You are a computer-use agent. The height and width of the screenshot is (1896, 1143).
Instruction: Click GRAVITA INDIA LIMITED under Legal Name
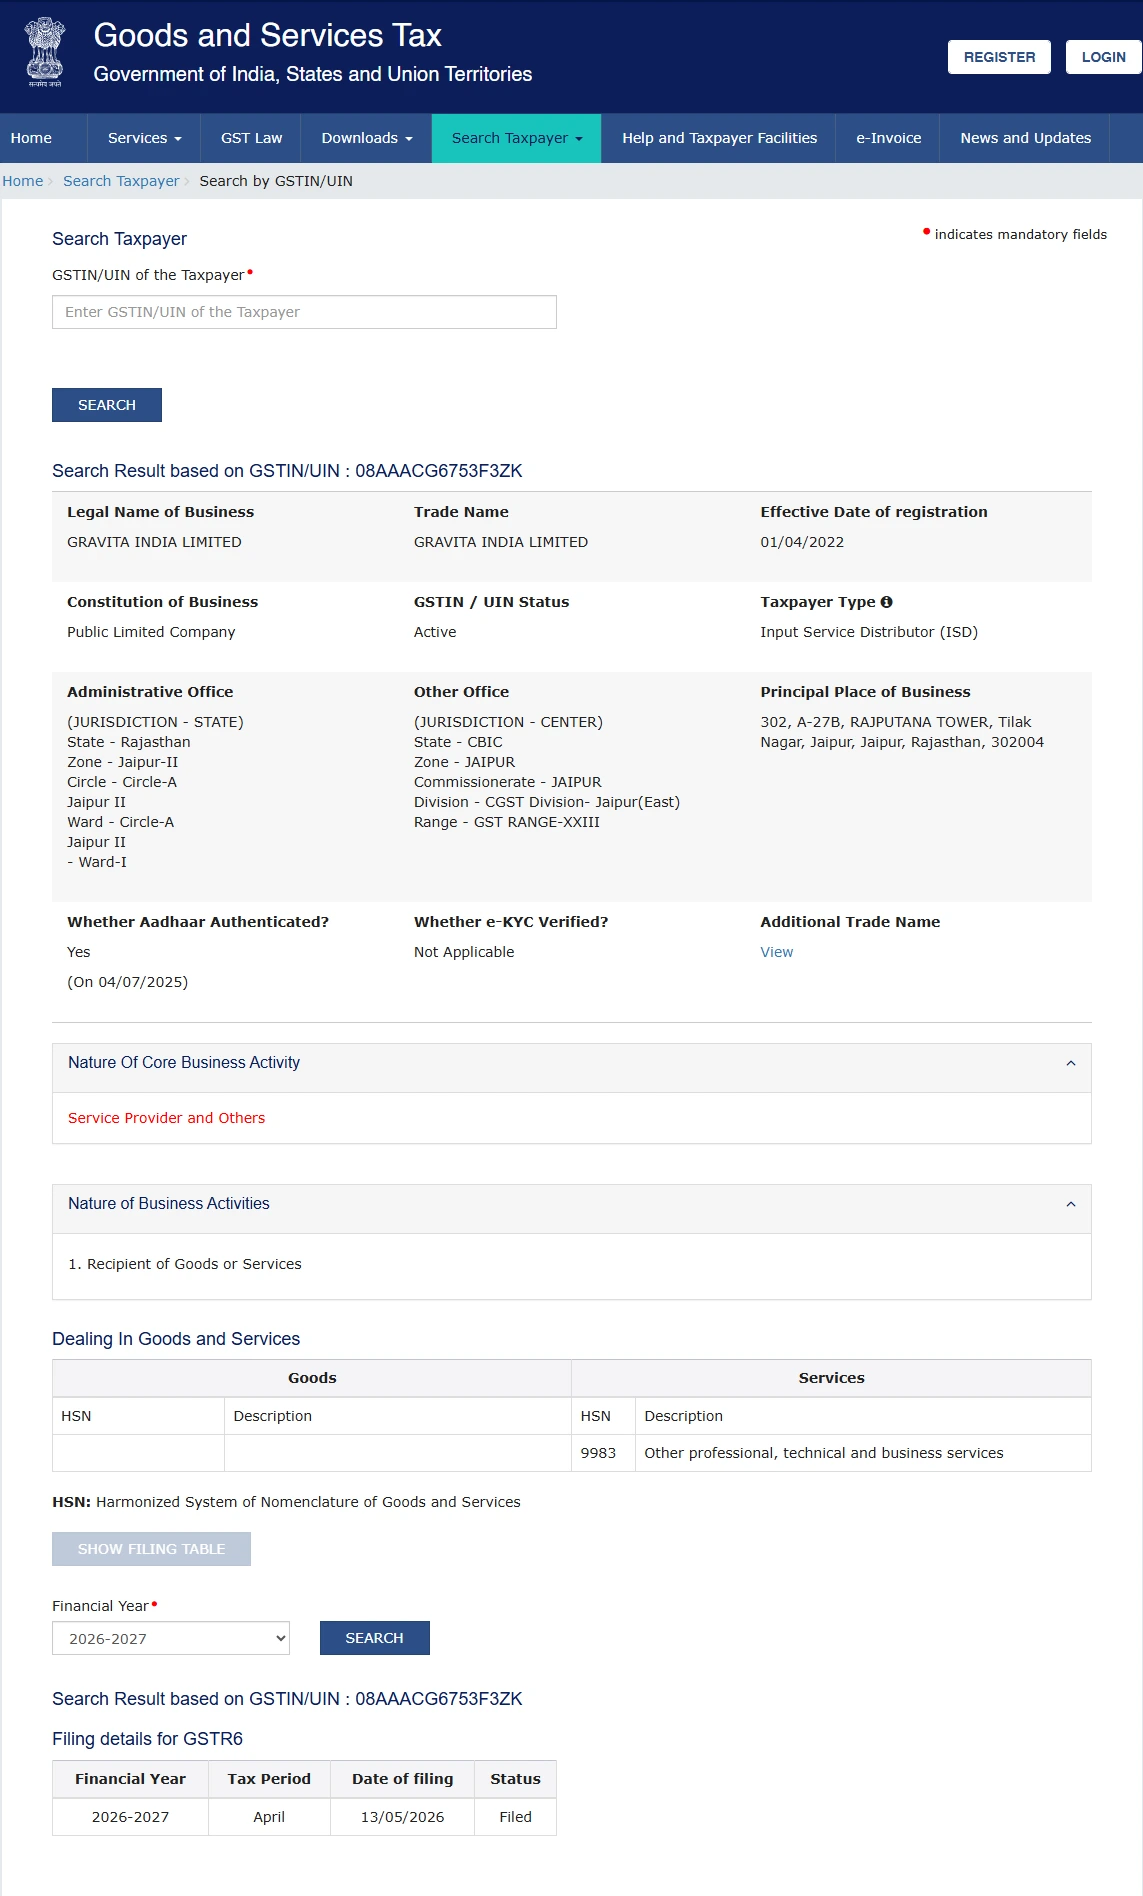[154, 542]
